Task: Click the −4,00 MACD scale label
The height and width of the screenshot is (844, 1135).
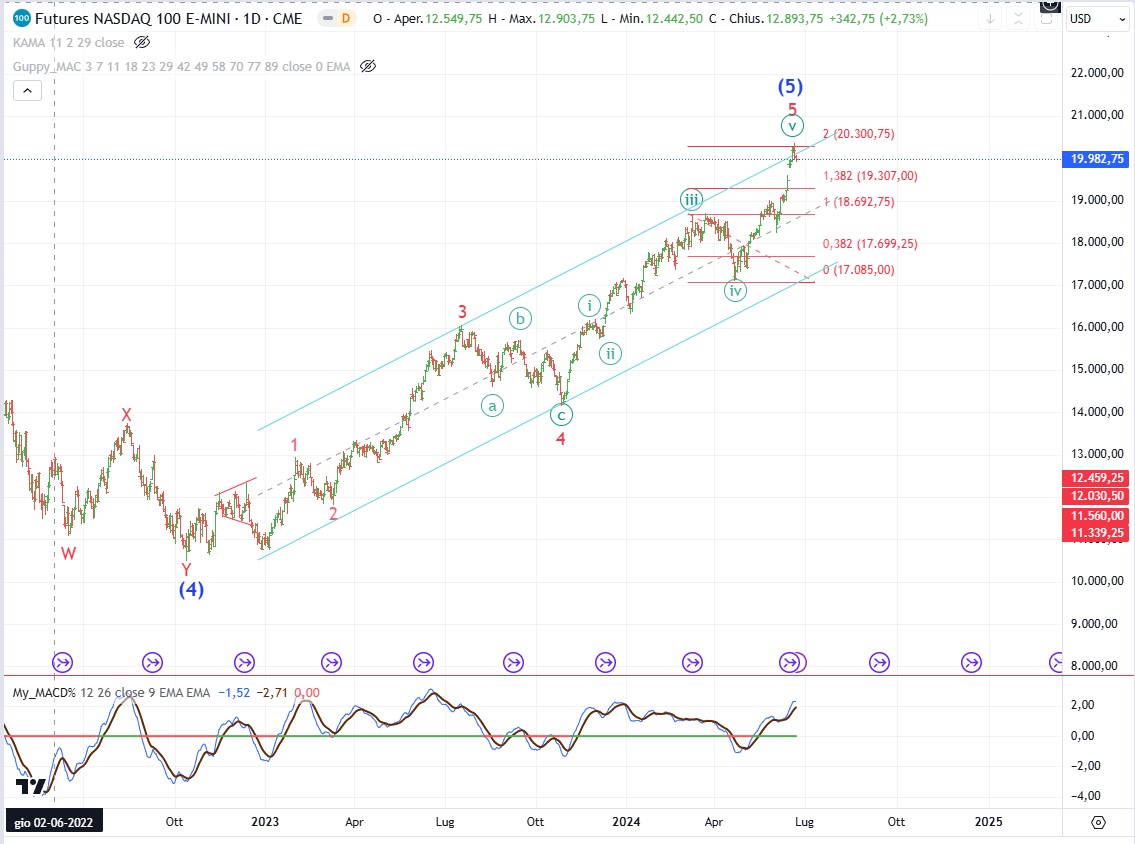Action: pos(1085,796)
